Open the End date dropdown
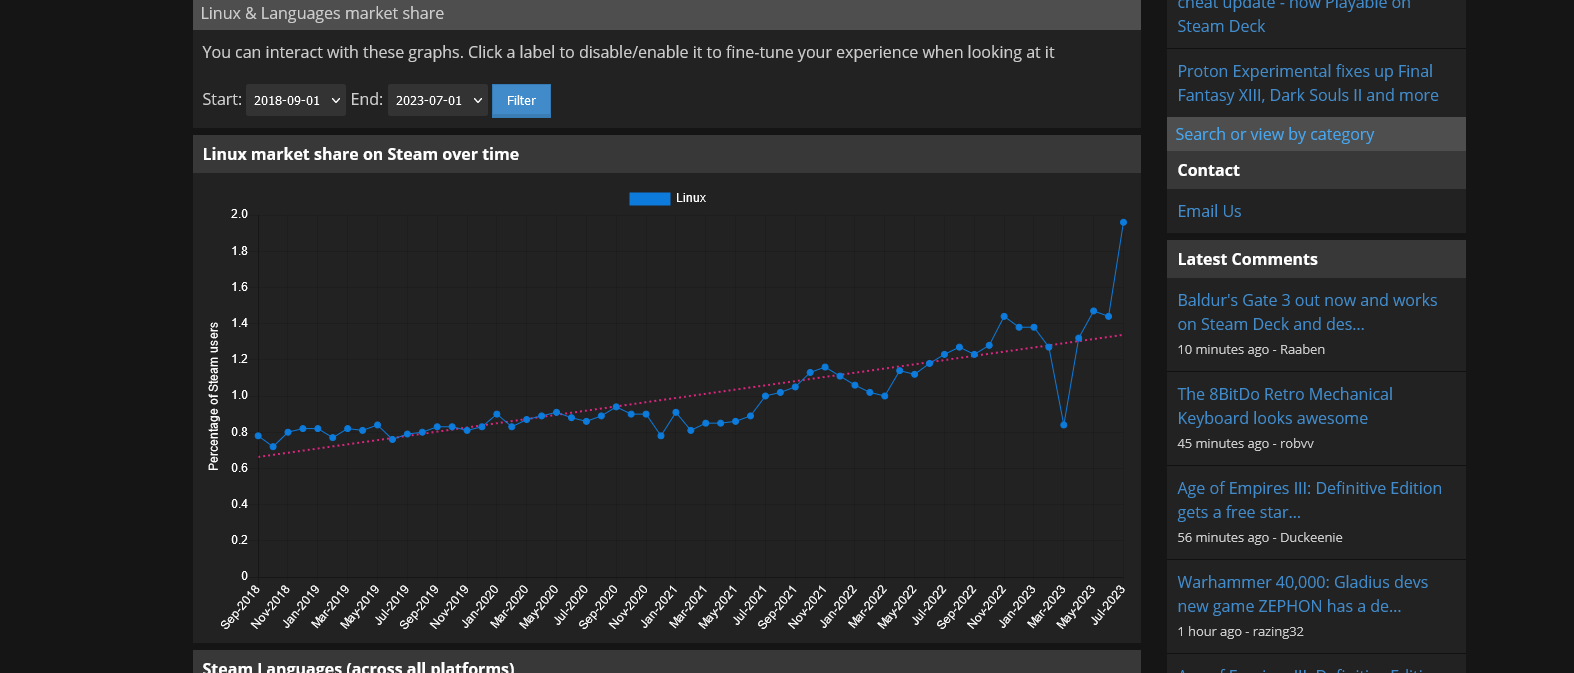Image resolution: width=1574 pixels, height=673 pixels. tap(437, 100)
